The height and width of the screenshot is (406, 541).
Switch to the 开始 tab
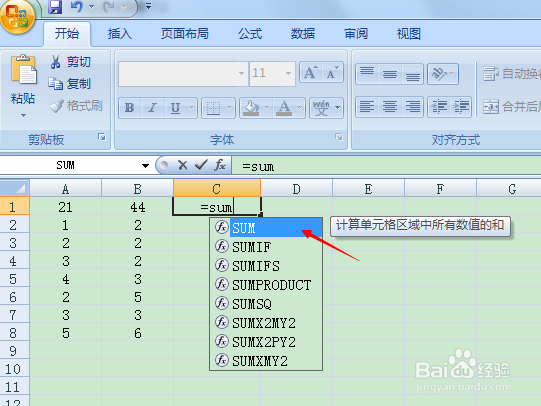67,34
